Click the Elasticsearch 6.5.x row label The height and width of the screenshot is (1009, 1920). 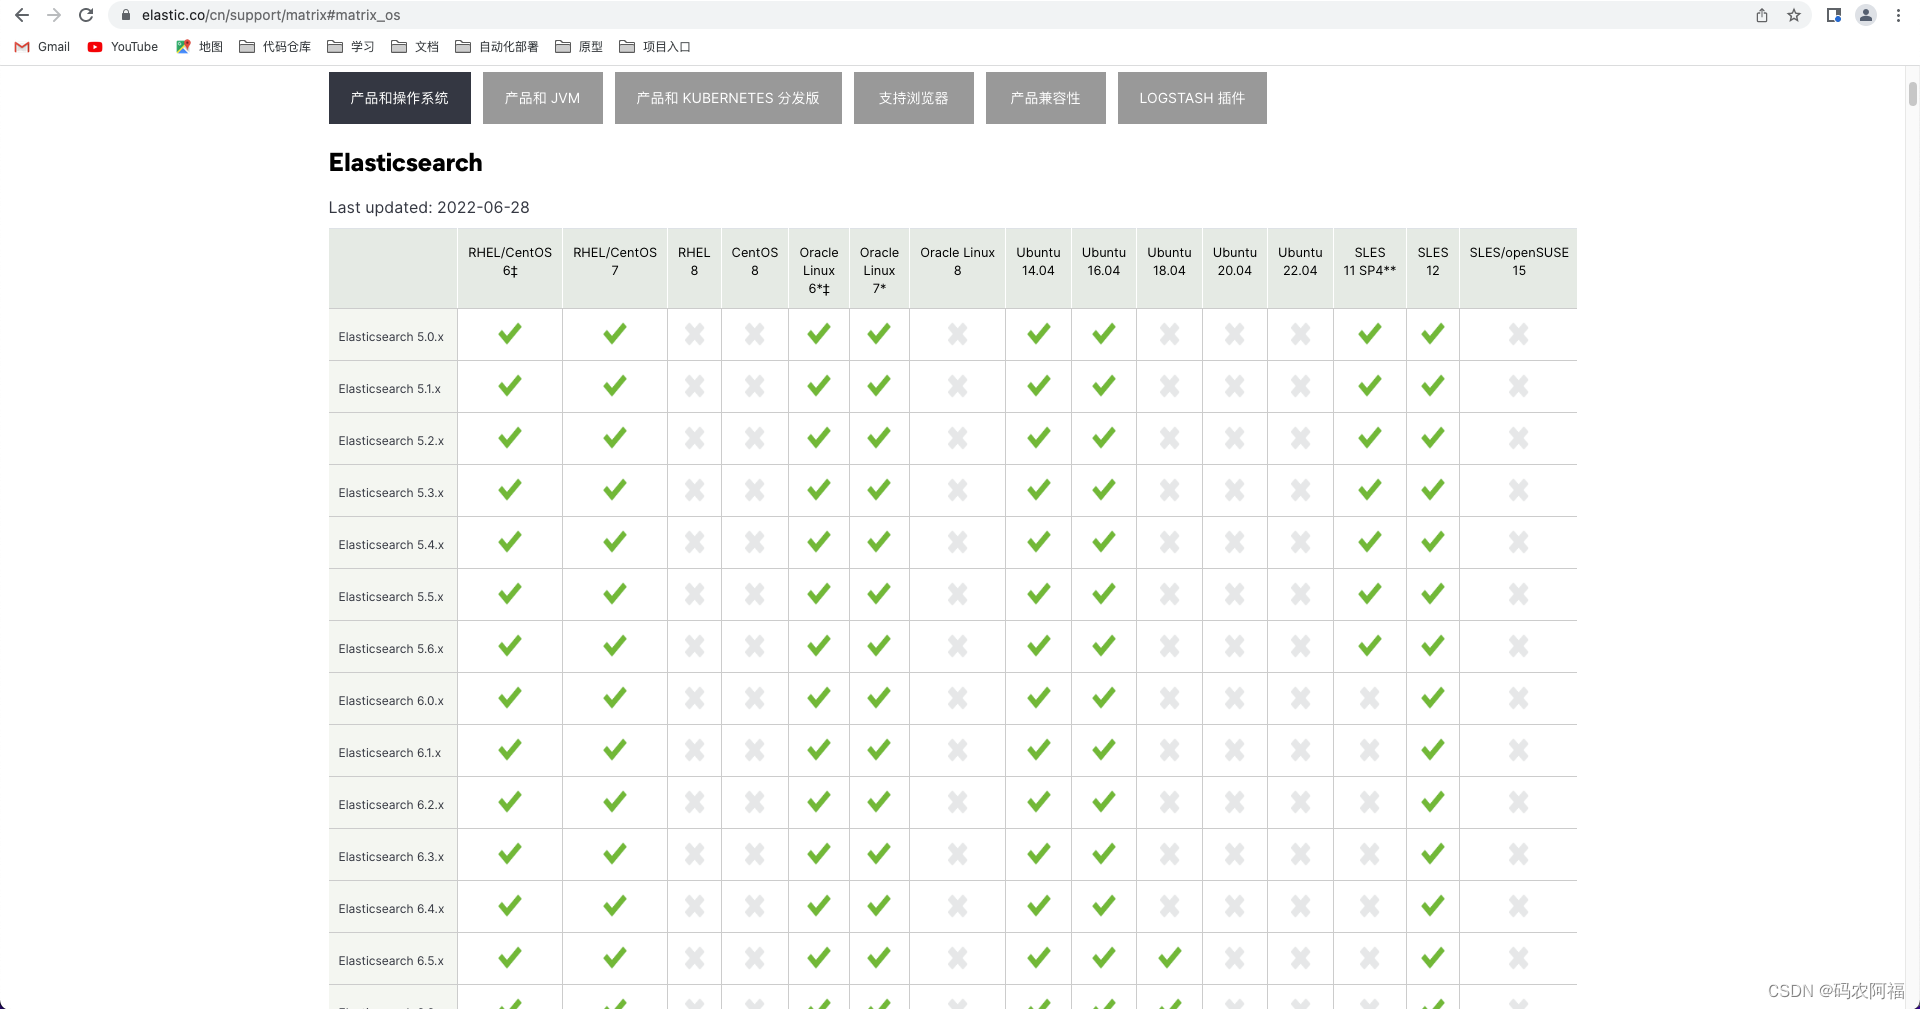click(391, 961)
